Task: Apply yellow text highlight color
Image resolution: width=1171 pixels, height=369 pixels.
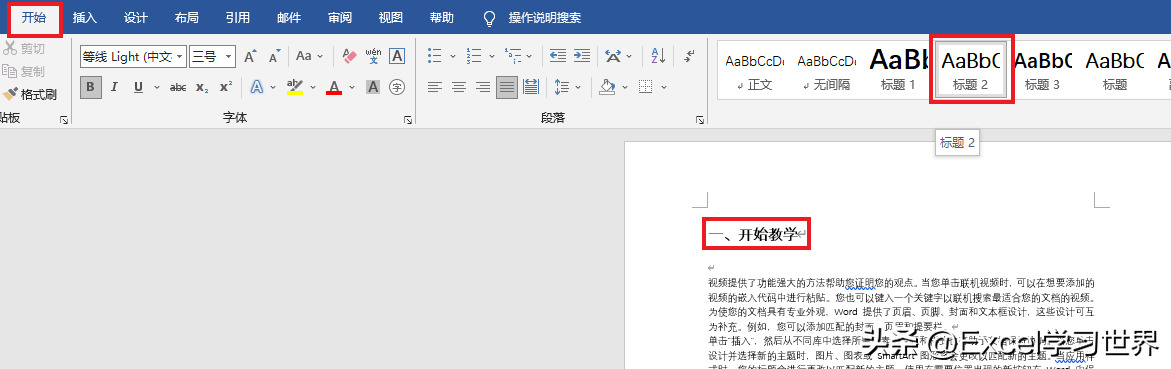Action: (295, 87)
